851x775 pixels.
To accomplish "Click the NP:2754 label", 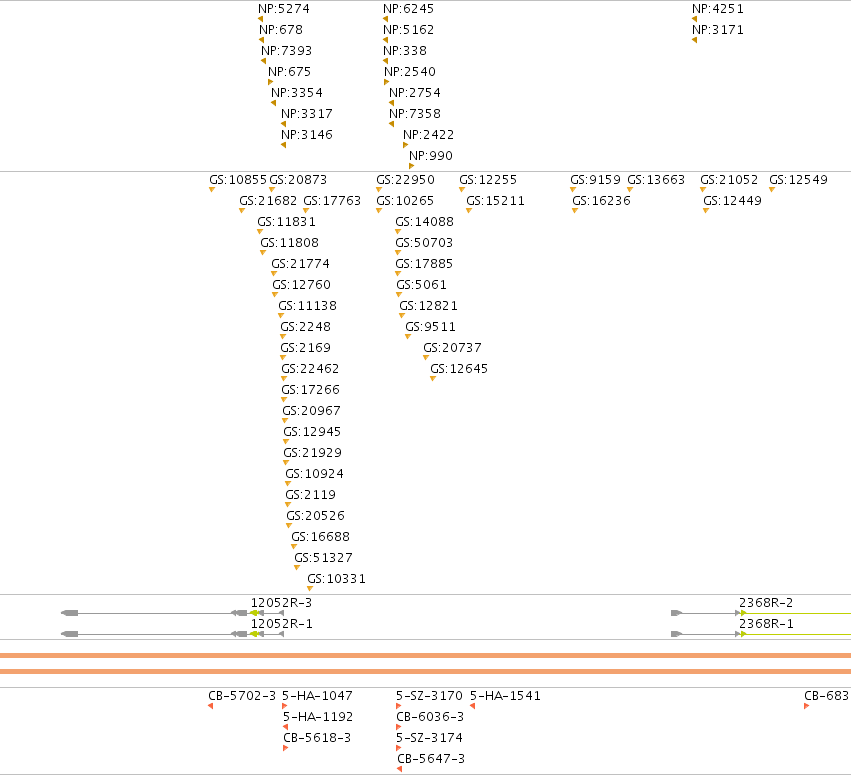I will 415,93.
